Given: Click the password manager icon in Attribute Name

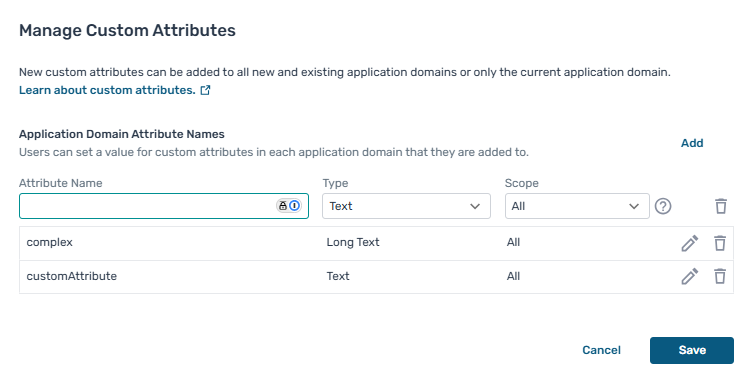Looking at the screenshot, I should click(x=289, y=206).
